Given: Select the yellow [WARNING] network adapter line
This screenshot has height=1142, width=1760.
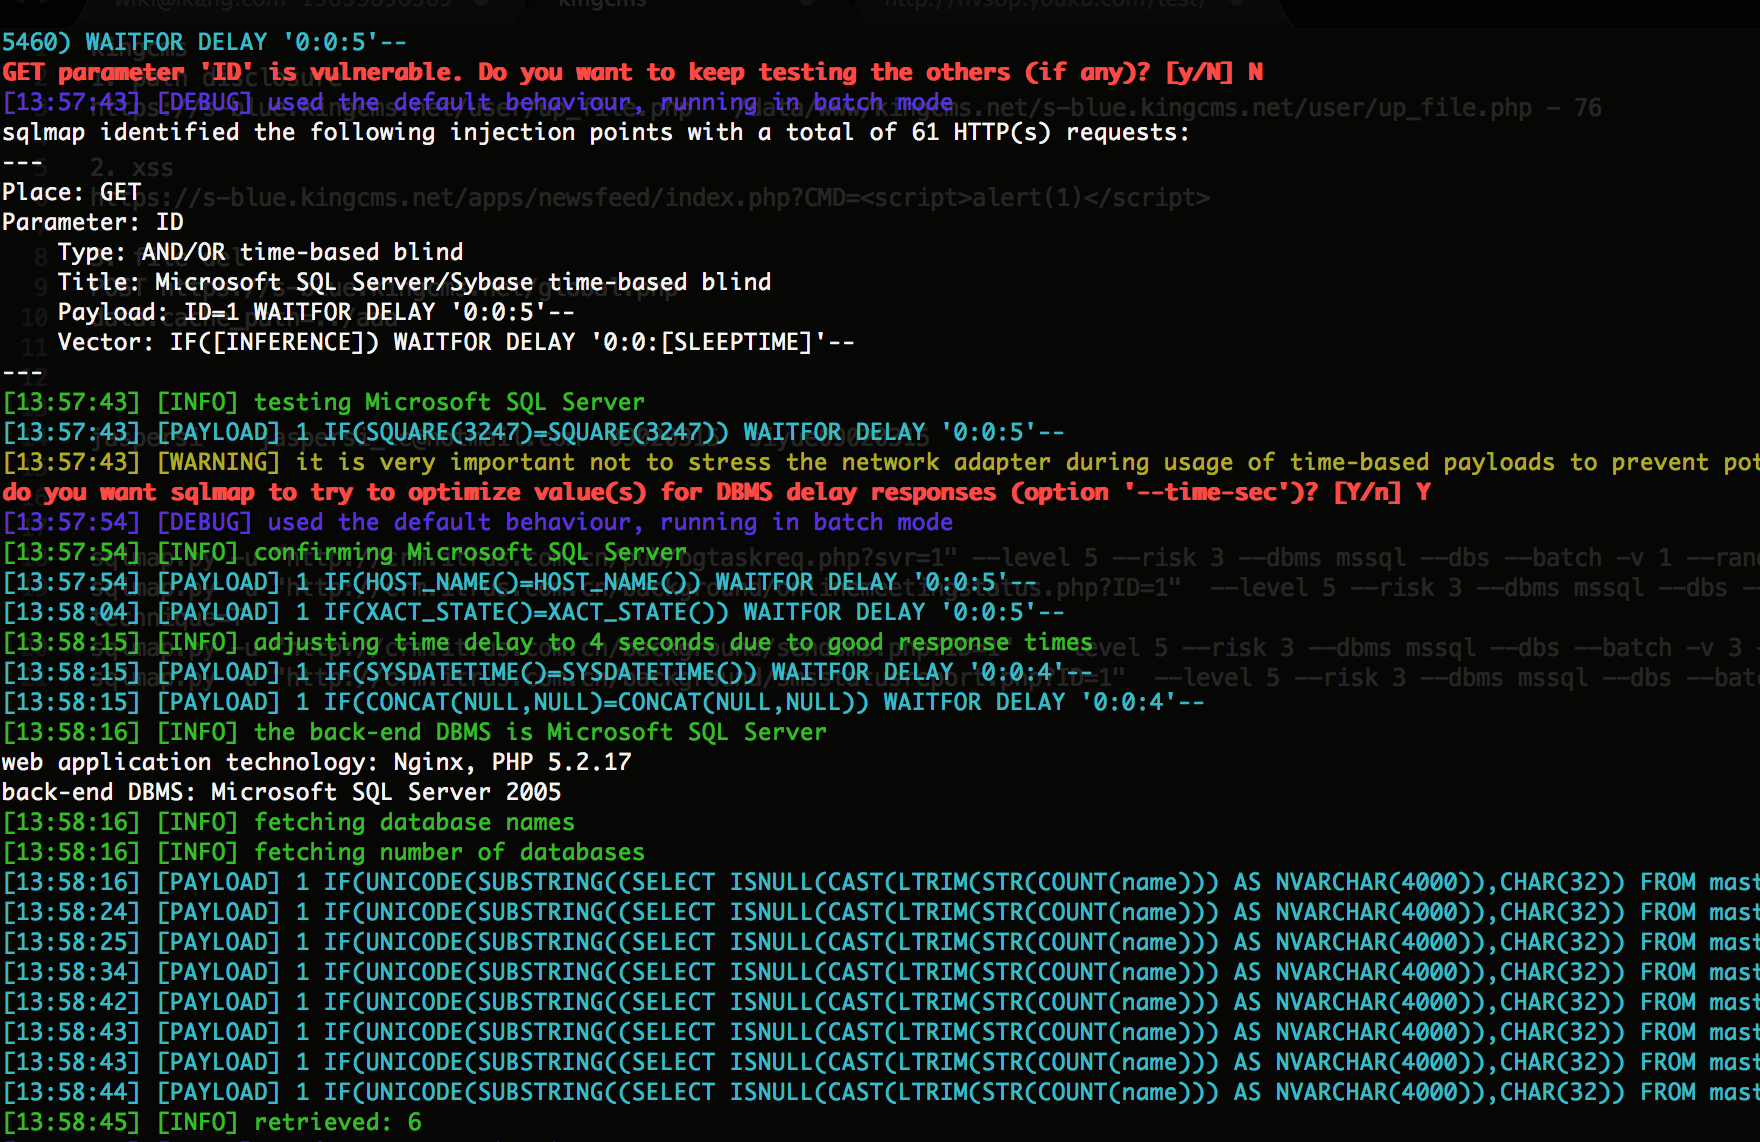Looking at the screenshot, I should pos(880,462).
